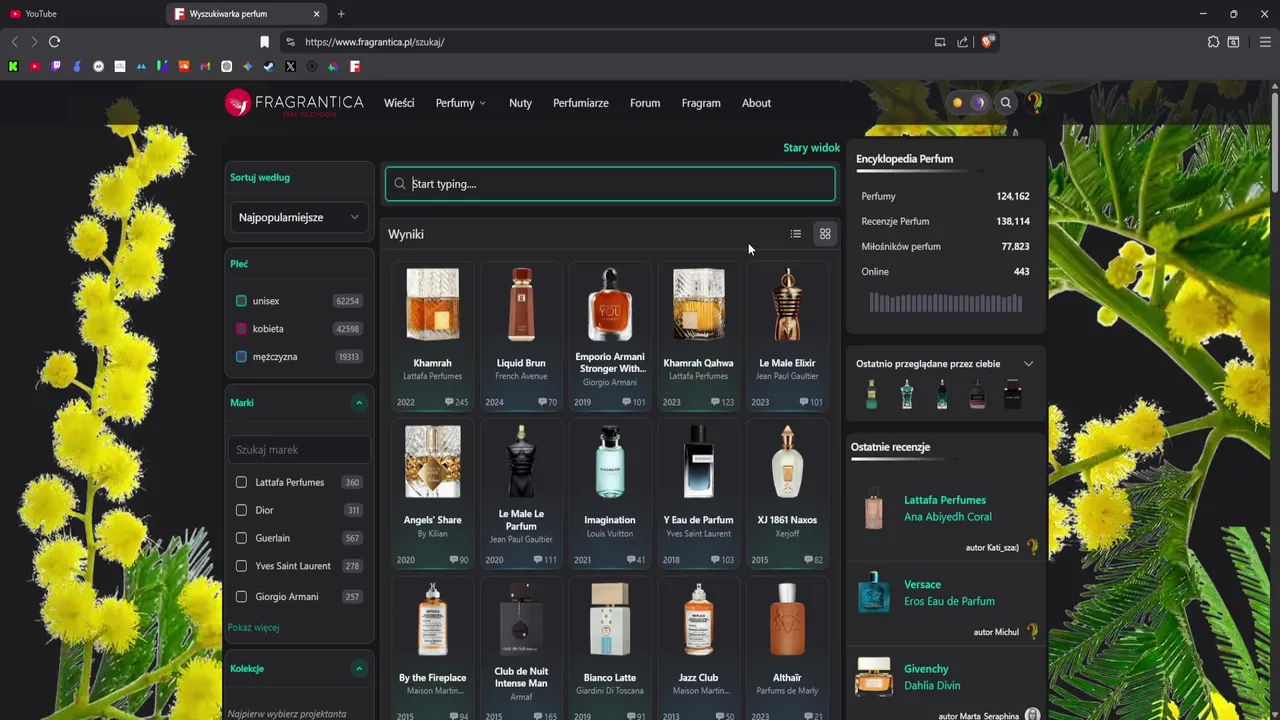Open the About menu item
Screen dimensions: 1280x720
click(756, 103)
